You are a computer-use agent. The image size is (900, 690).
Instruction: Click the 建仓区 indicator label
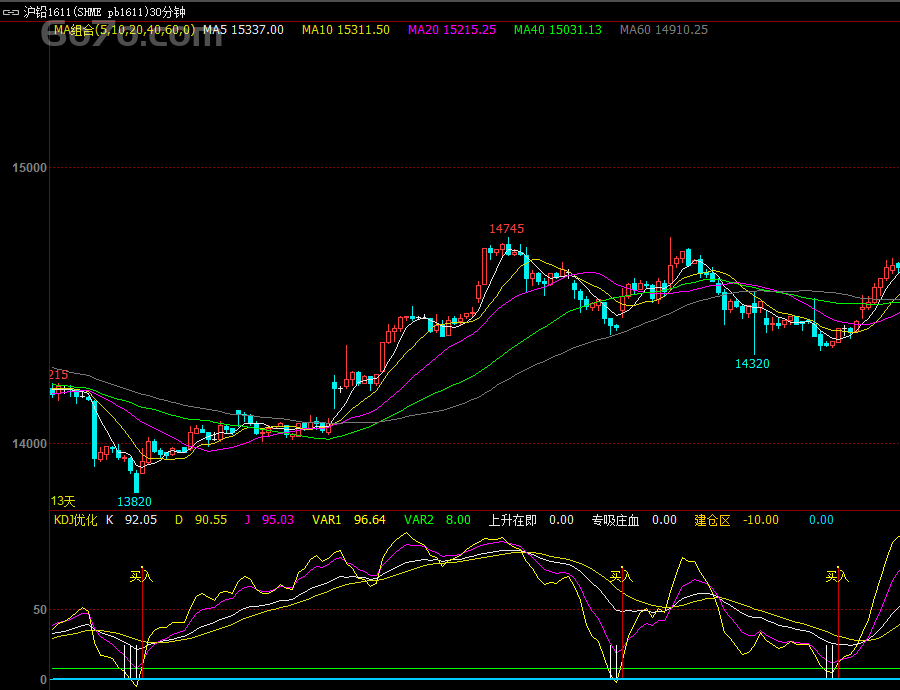(x=712, y=520)
